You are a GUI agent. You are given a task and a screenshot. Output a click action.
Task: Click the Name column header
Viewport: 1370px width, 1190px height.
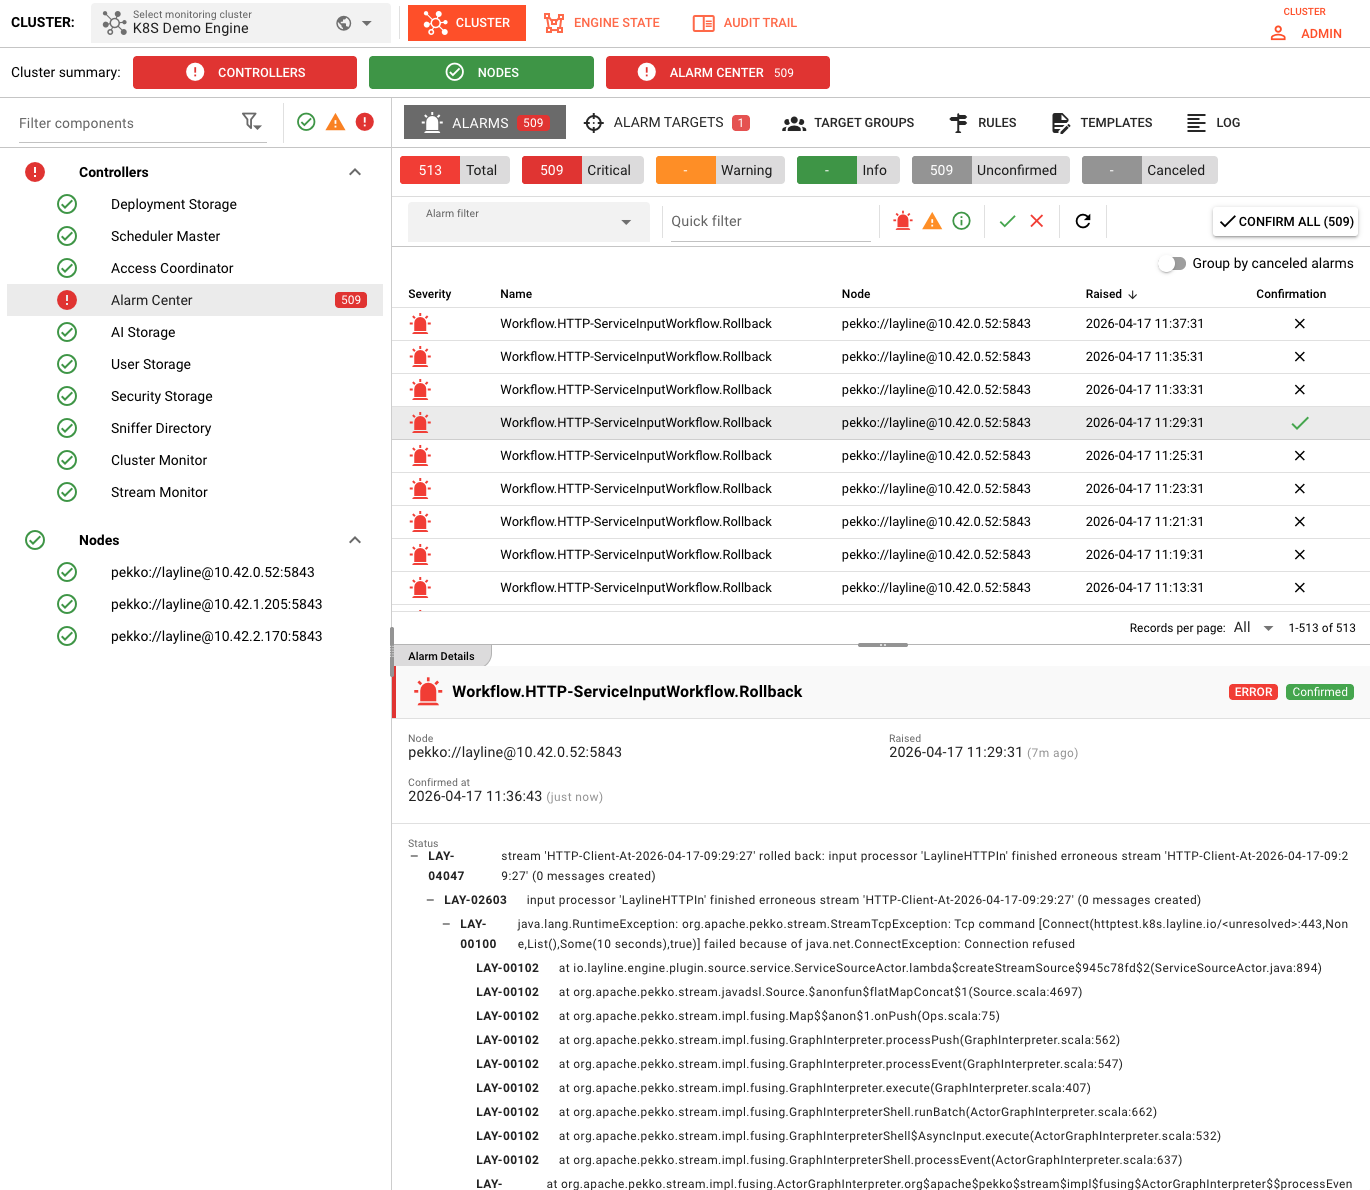tap(516, 294)
